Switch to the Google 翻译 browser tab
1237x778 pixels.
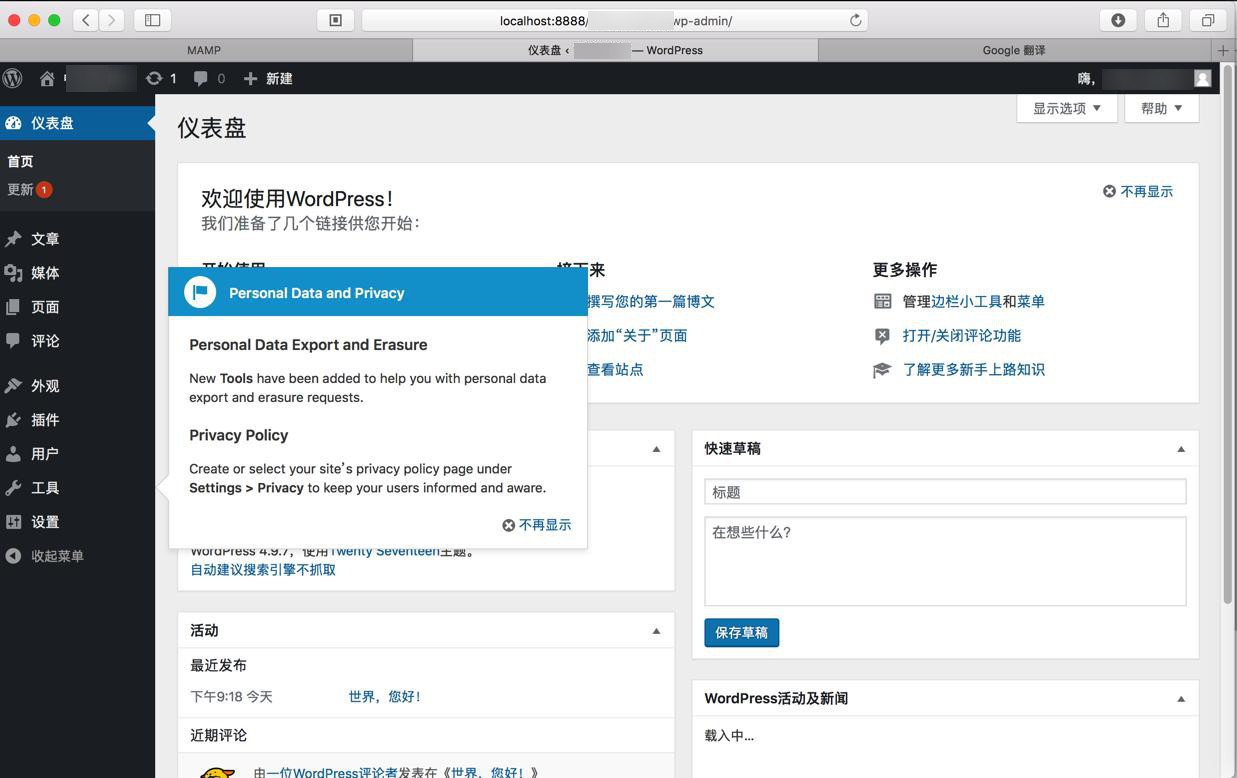coord(1013,50)
